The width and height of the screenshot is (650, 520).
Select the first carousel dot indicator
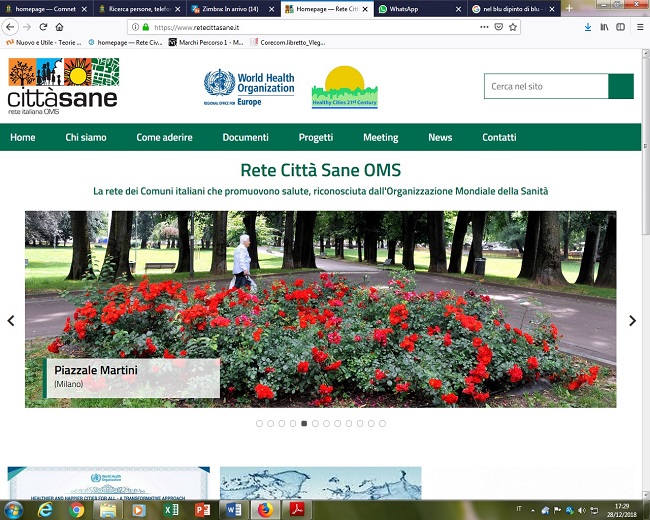tap(260, 423)
